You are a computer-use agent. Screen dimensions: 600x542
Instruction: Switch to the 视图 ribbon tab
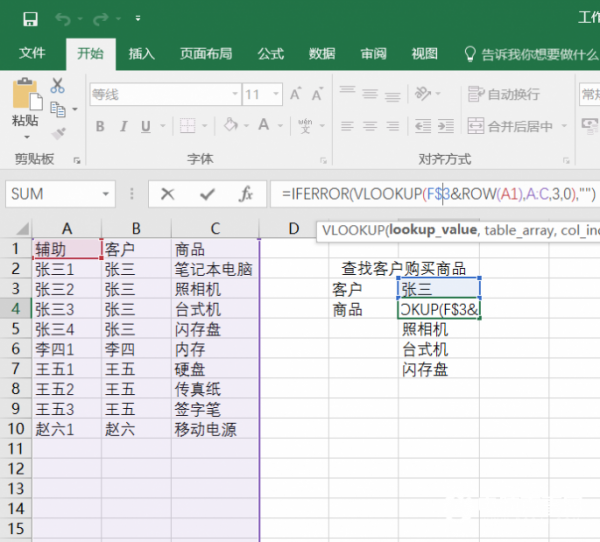(x=424, y=54)
